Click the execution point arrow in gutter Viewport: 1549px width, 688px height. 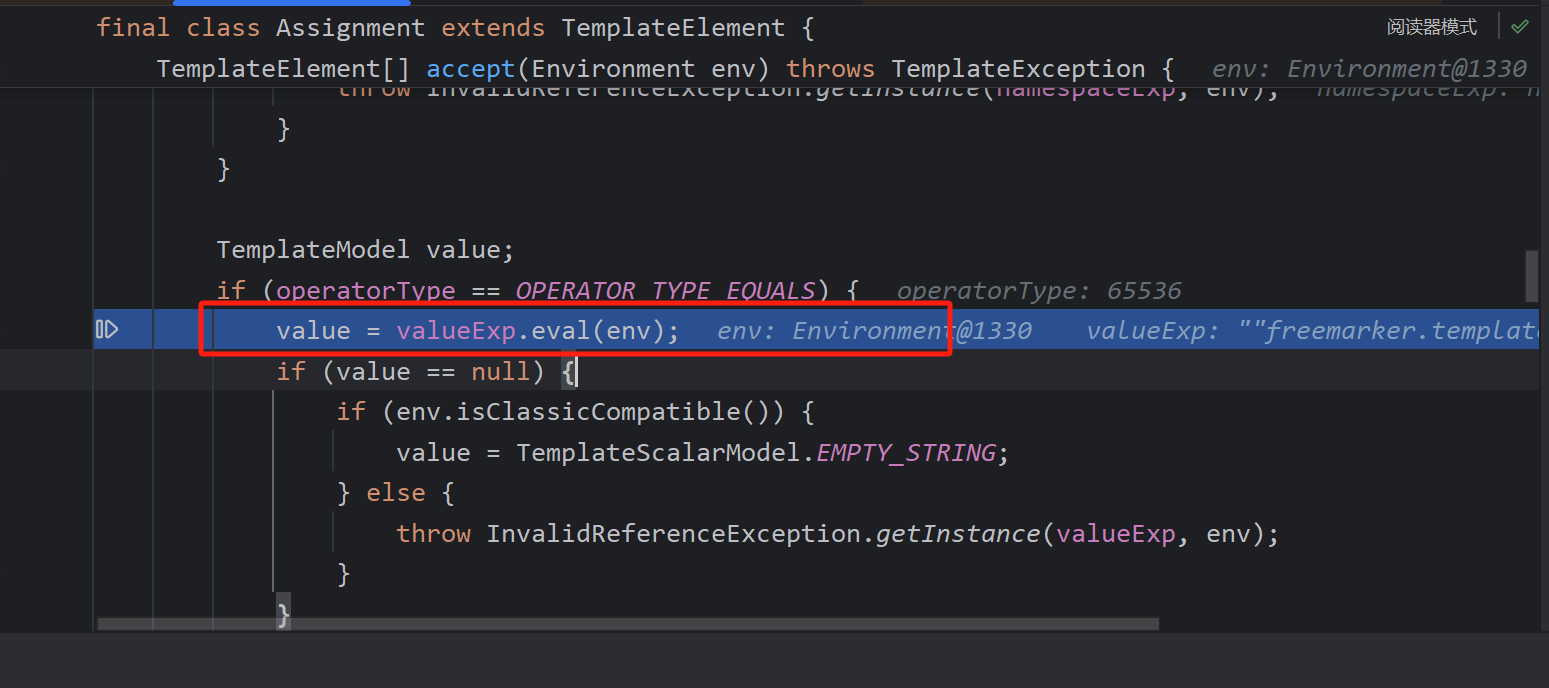point(107,329)
